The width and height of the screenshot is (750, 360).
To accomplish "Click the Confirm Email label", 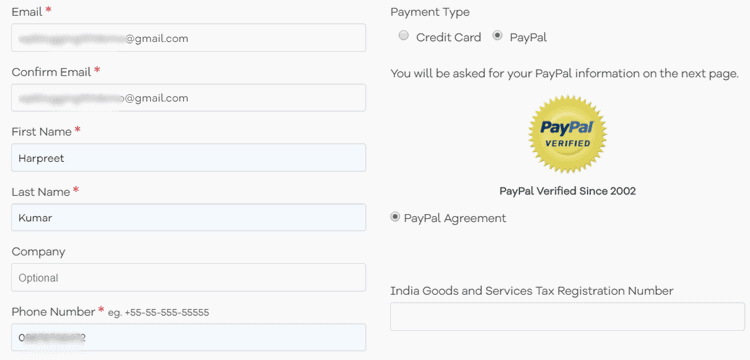I will (51, 72).
